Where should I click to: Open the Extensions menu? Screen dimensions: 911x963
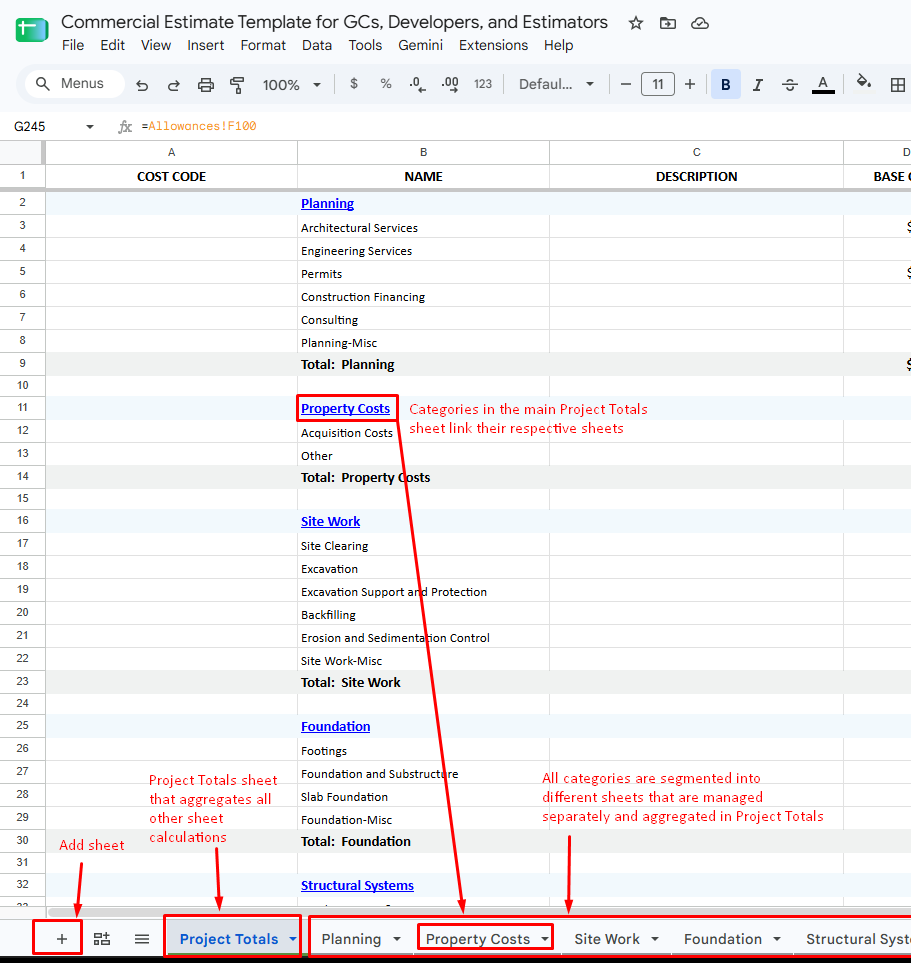pos(493,45)
